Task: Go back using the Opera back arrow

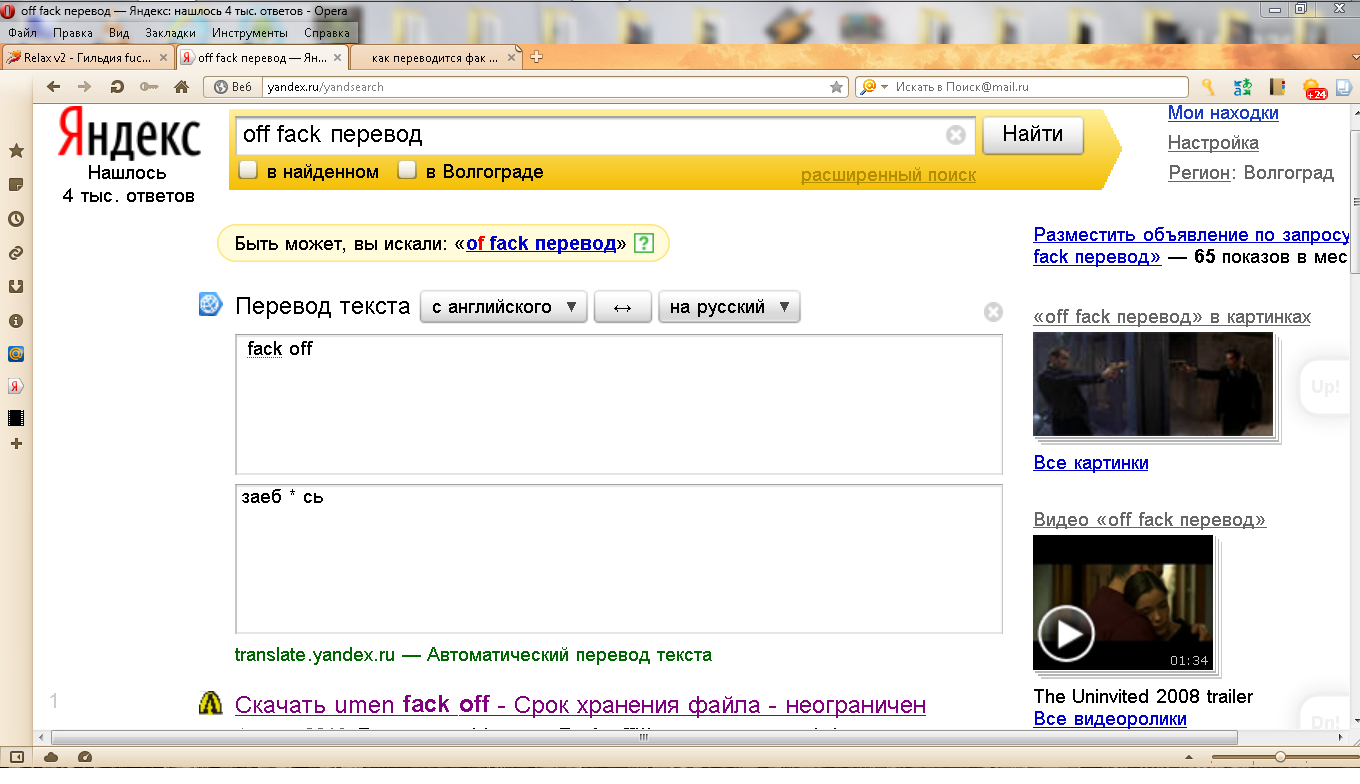Action: click(53, 87)
